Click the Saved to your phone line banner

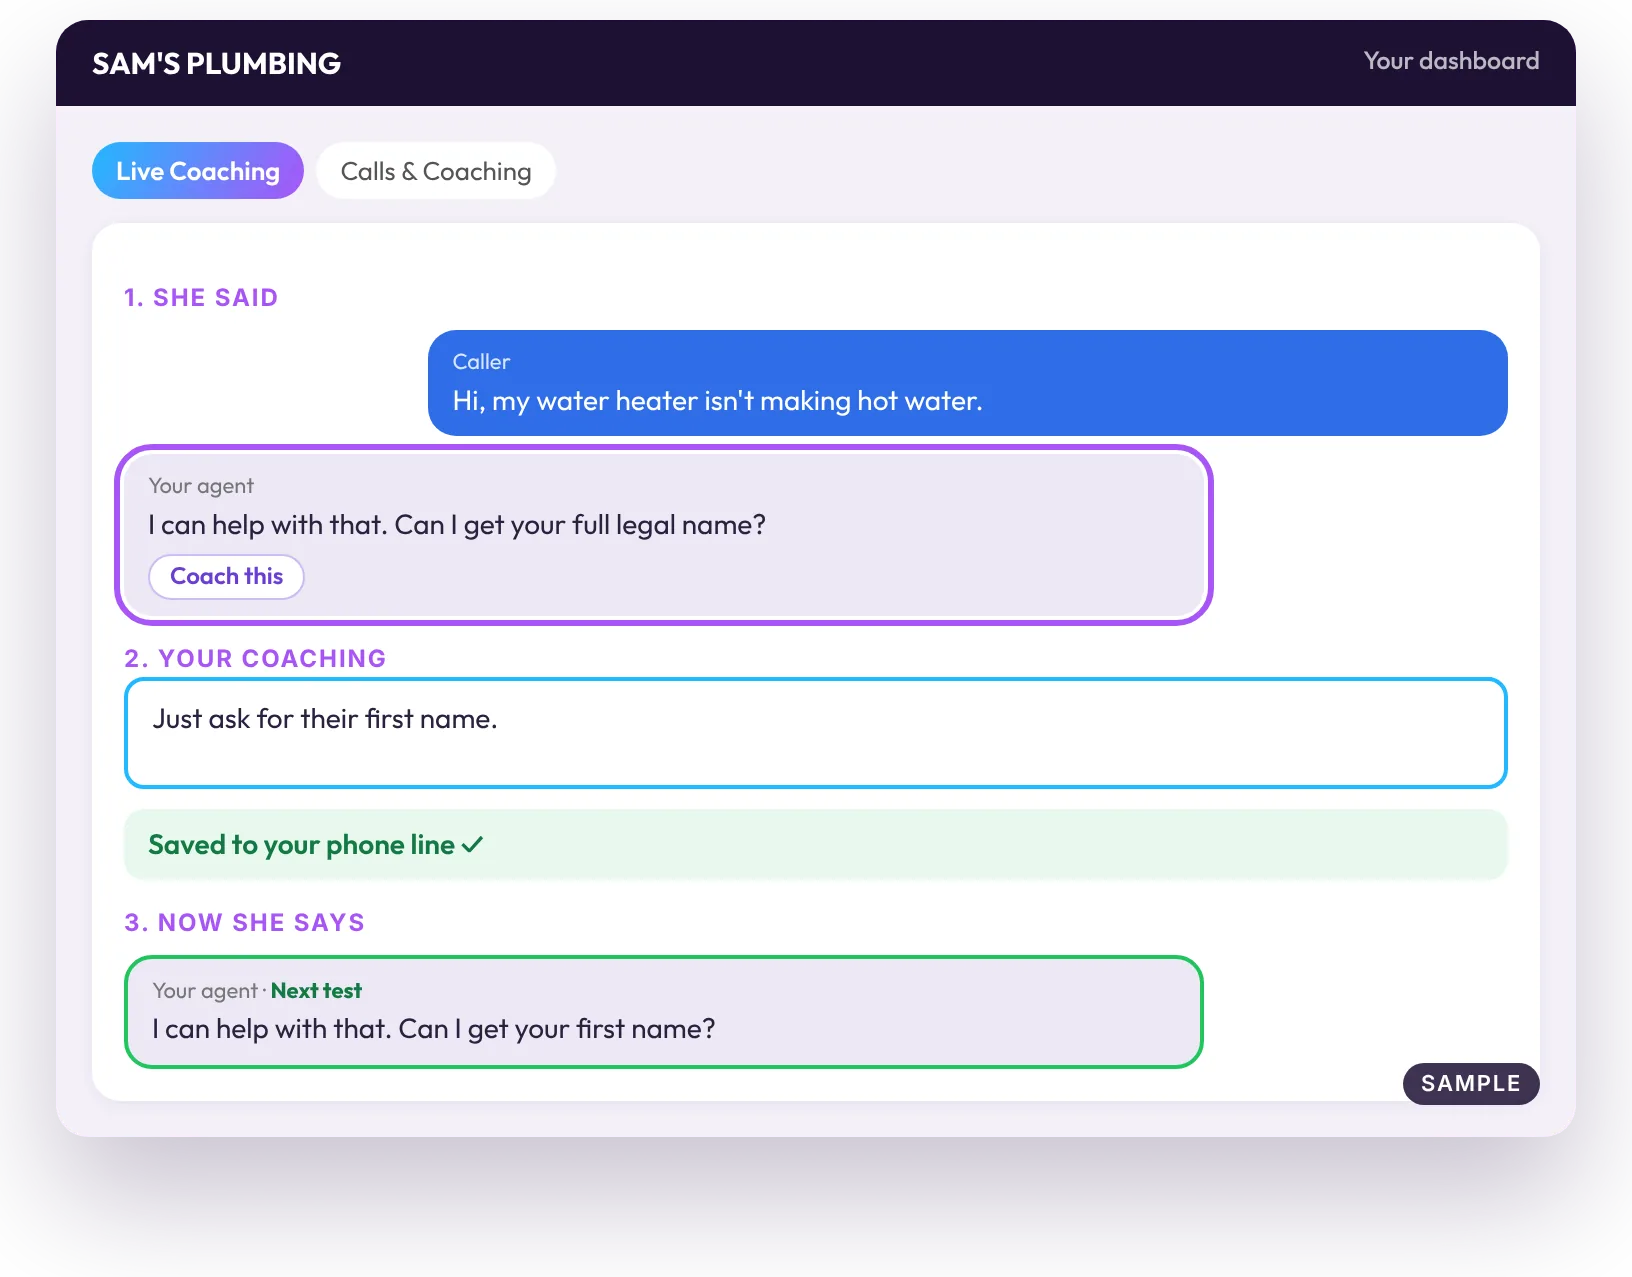point(815,845)
